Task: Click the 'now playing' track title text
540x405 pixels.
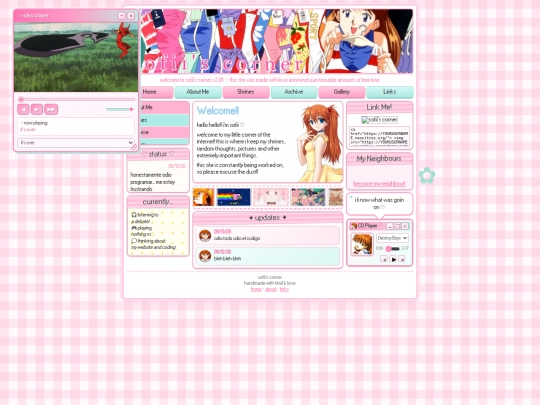Action: [28, 129]
